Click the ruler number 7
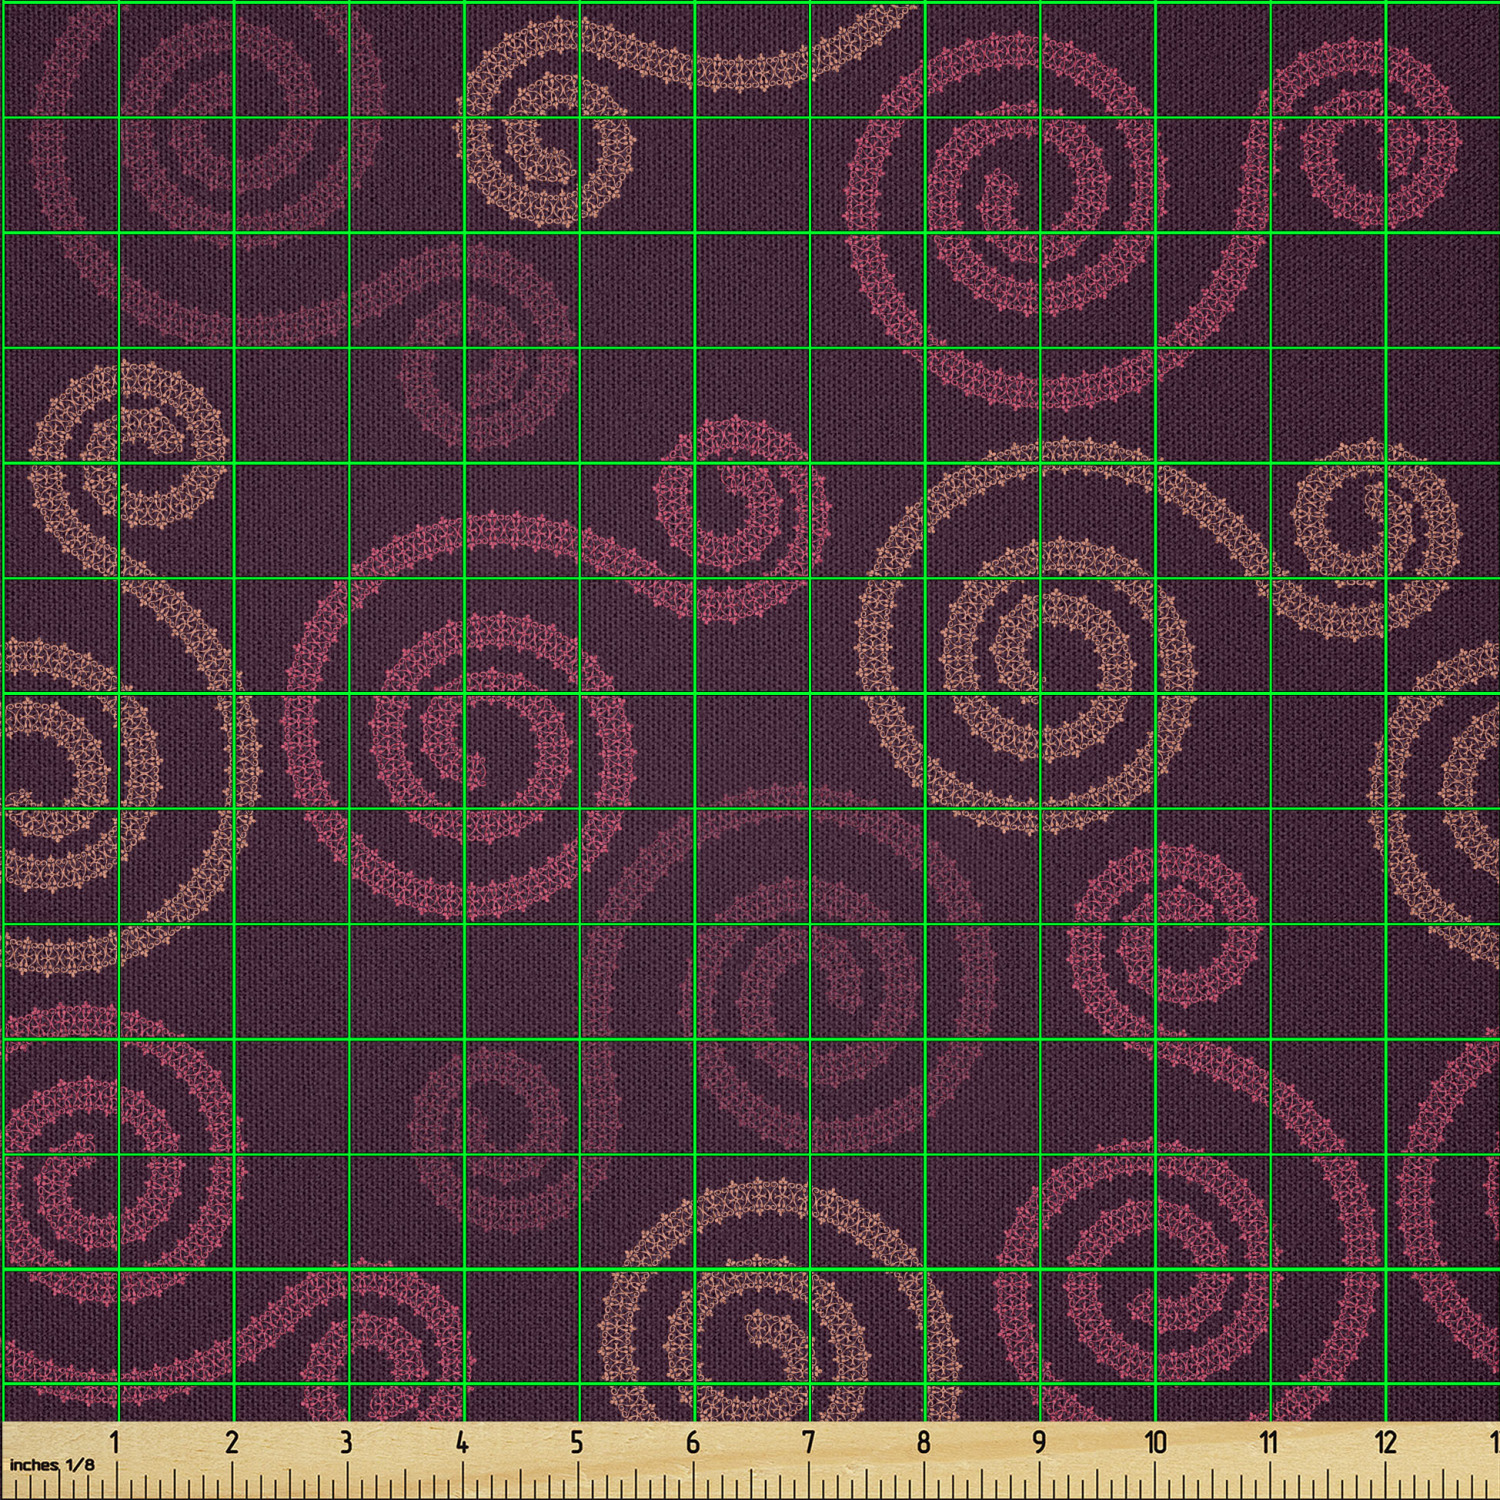Screen dimensions: 1500x1500 [x=808, y=1442]
